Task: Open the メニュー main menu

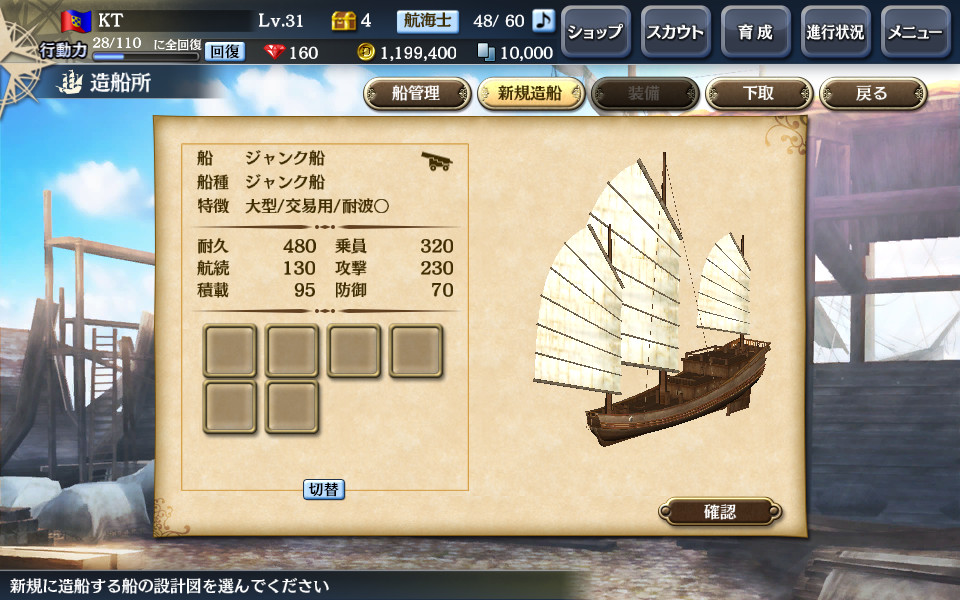Action: point(916,32)
